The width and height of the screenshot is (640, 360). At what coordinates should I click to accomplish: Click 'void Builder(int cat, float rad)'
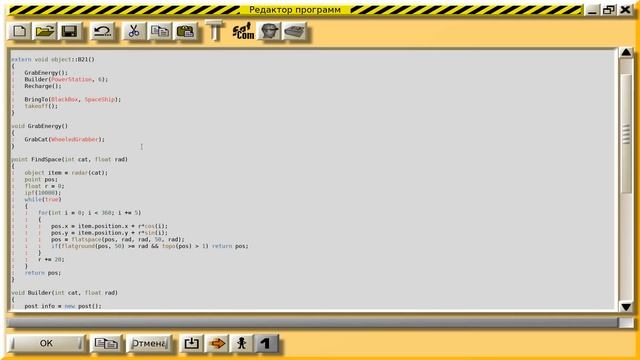click(x=64, y=293)
